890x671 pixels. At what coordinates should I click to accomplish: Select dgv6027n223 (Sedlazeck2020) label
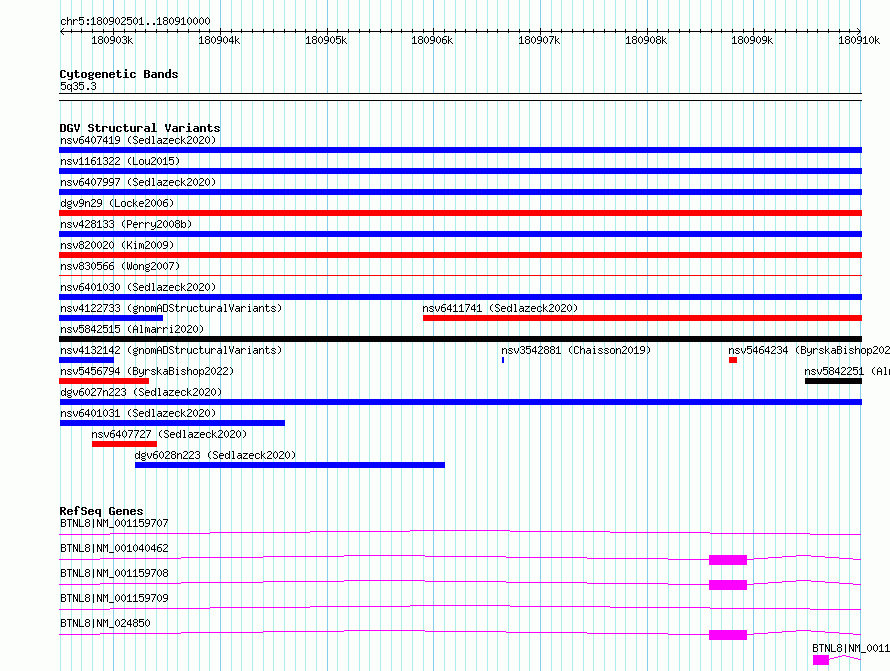pyautogui.click(x=141, y=392)
